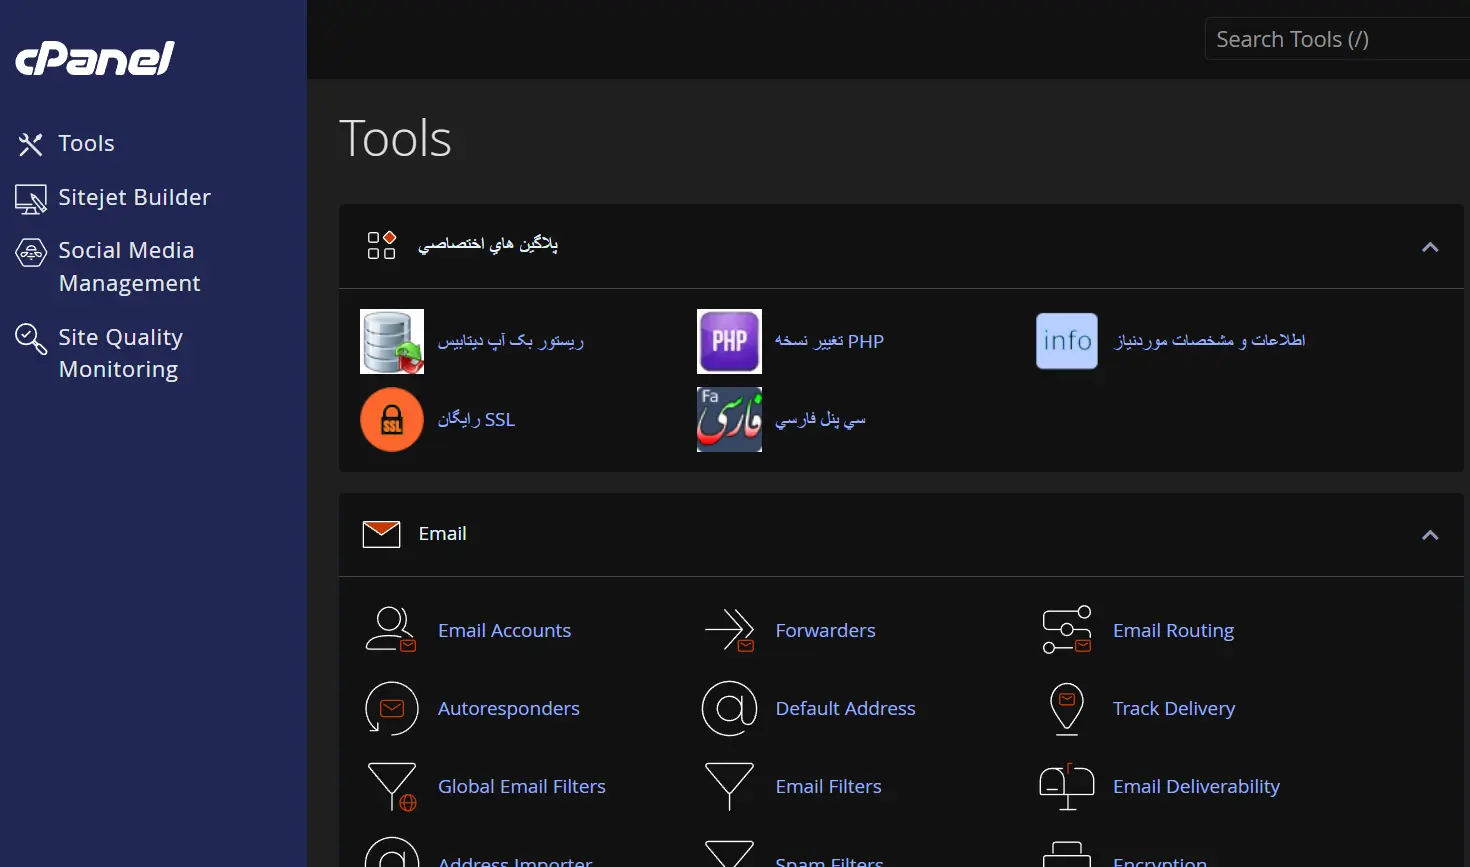
Task: Click the custom plugins section grid icon
Action: point(381,245)
